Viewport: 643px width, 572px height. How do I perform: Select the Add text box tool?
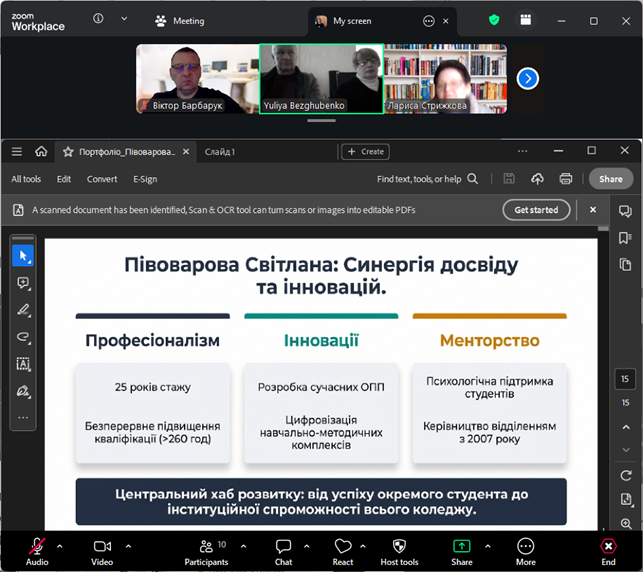point(23,364)
